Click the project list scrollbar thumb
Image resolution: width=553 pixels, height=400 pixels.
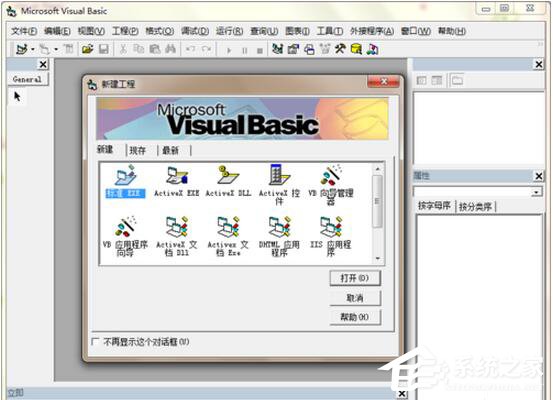[377, 201]
